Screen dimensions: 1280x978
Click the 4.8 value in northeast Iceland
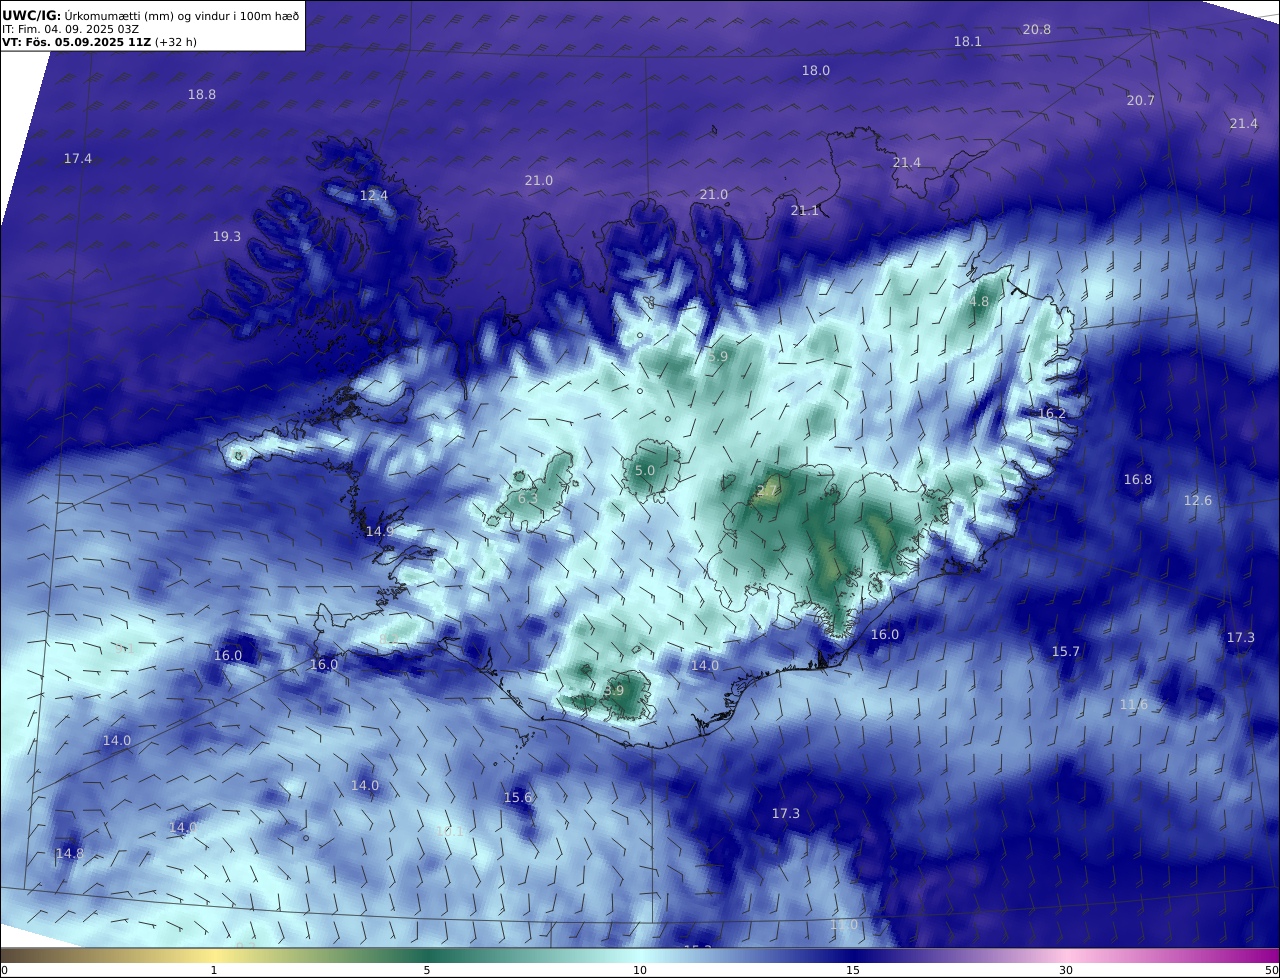point(979,301)
